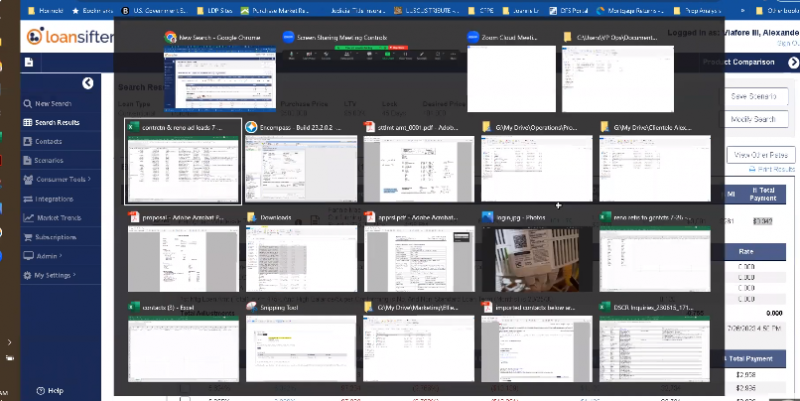The height and width of the screenshot is (401, 800).
Task: Open the Contacts icon in sidebar
Action: pyautogui.click(x=28, y=142)
